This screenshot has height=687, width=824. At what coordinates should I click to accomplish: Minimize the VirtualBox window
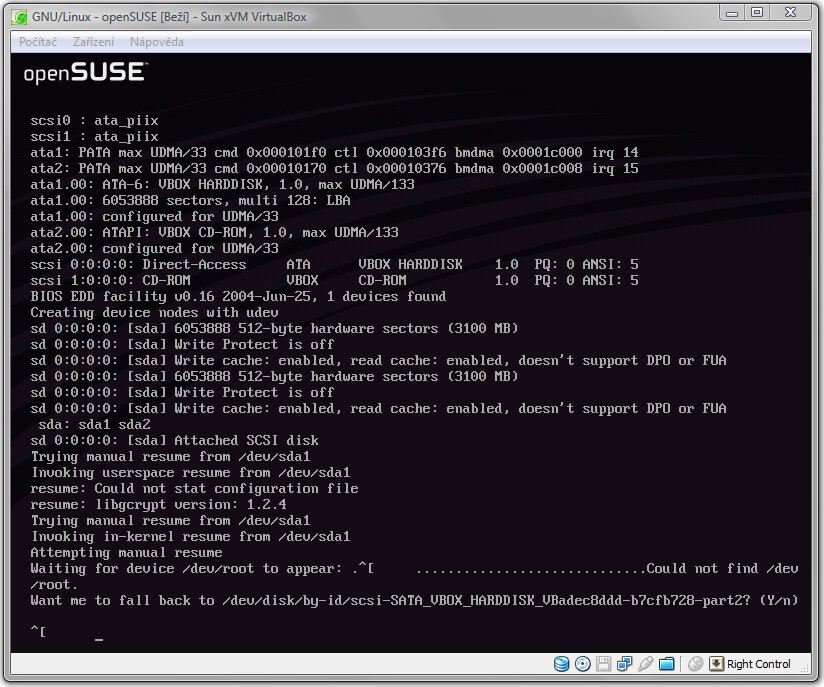732,13
